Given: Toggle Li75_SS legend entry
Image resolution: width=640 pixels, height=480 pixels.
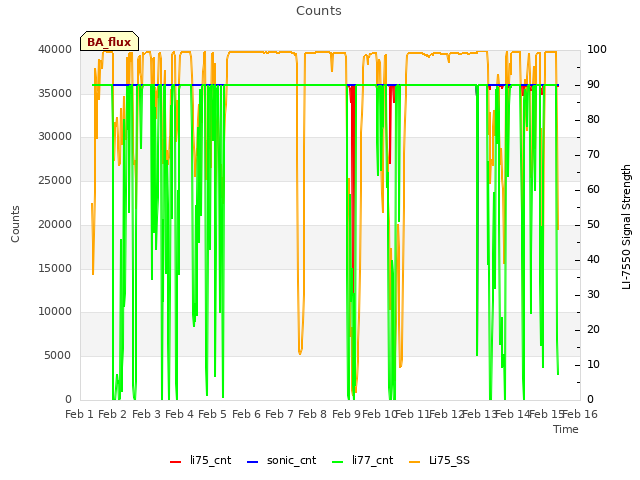Looking at the screenshot, I should pos(439,460).
